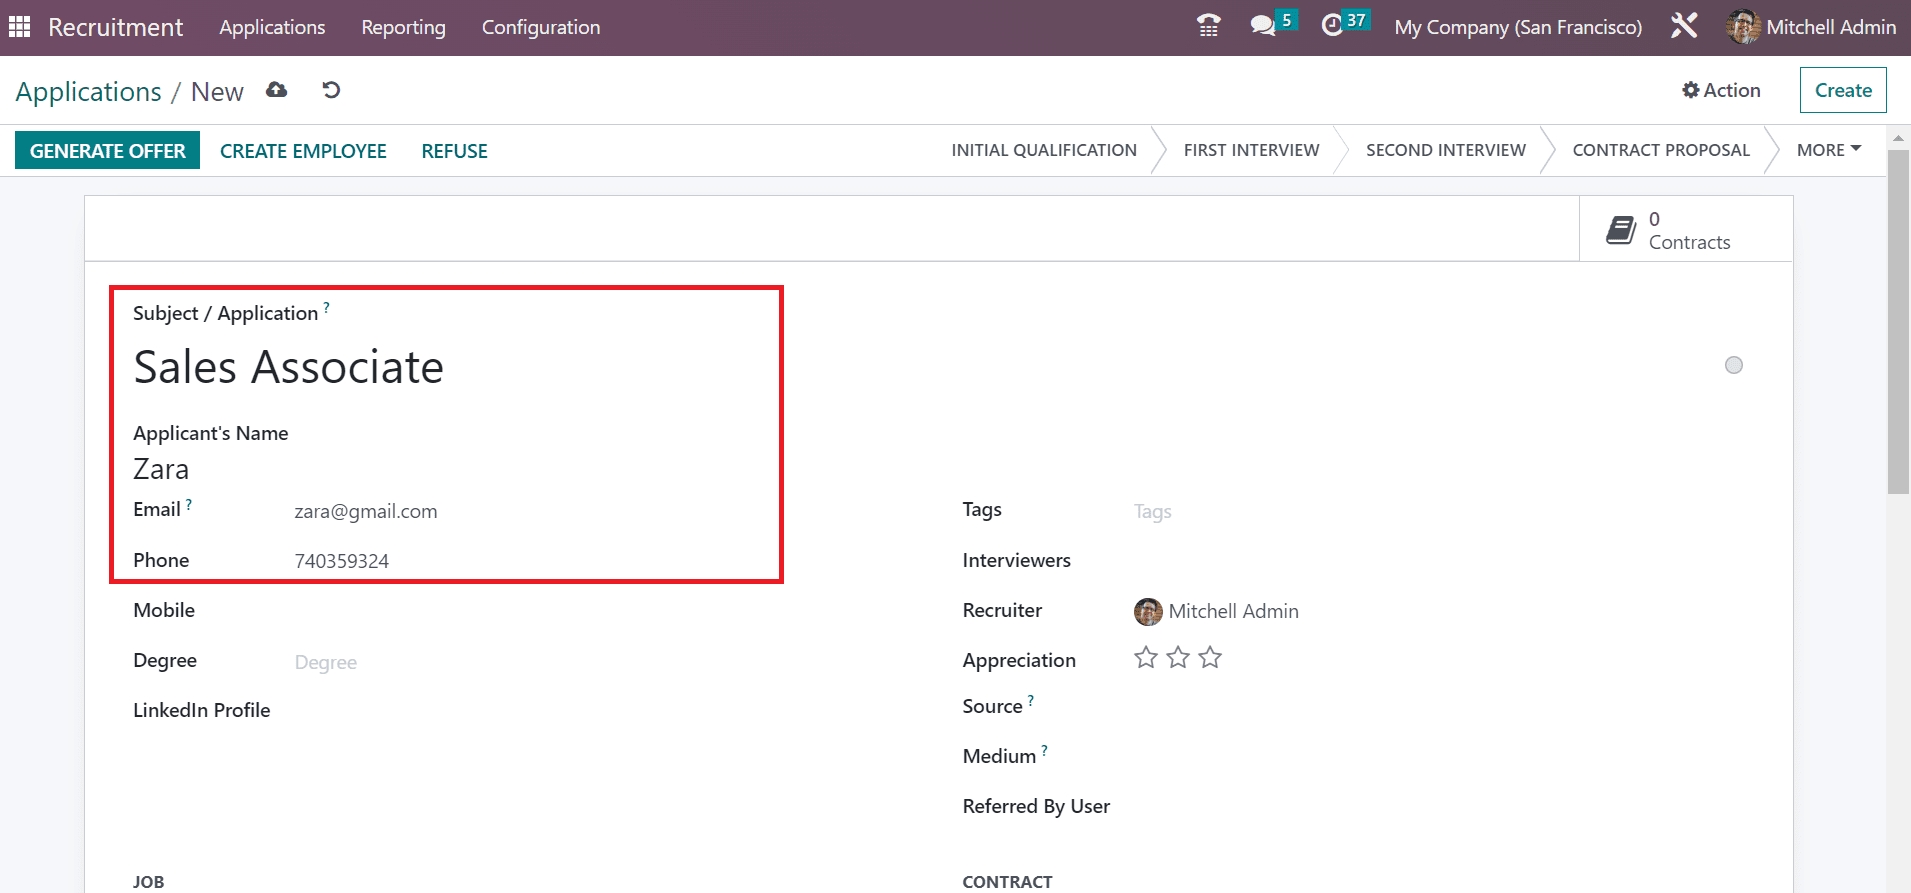1911x893 pixels.
Task: Open the apps grid menu icon
Action: (x=19, y=27)
